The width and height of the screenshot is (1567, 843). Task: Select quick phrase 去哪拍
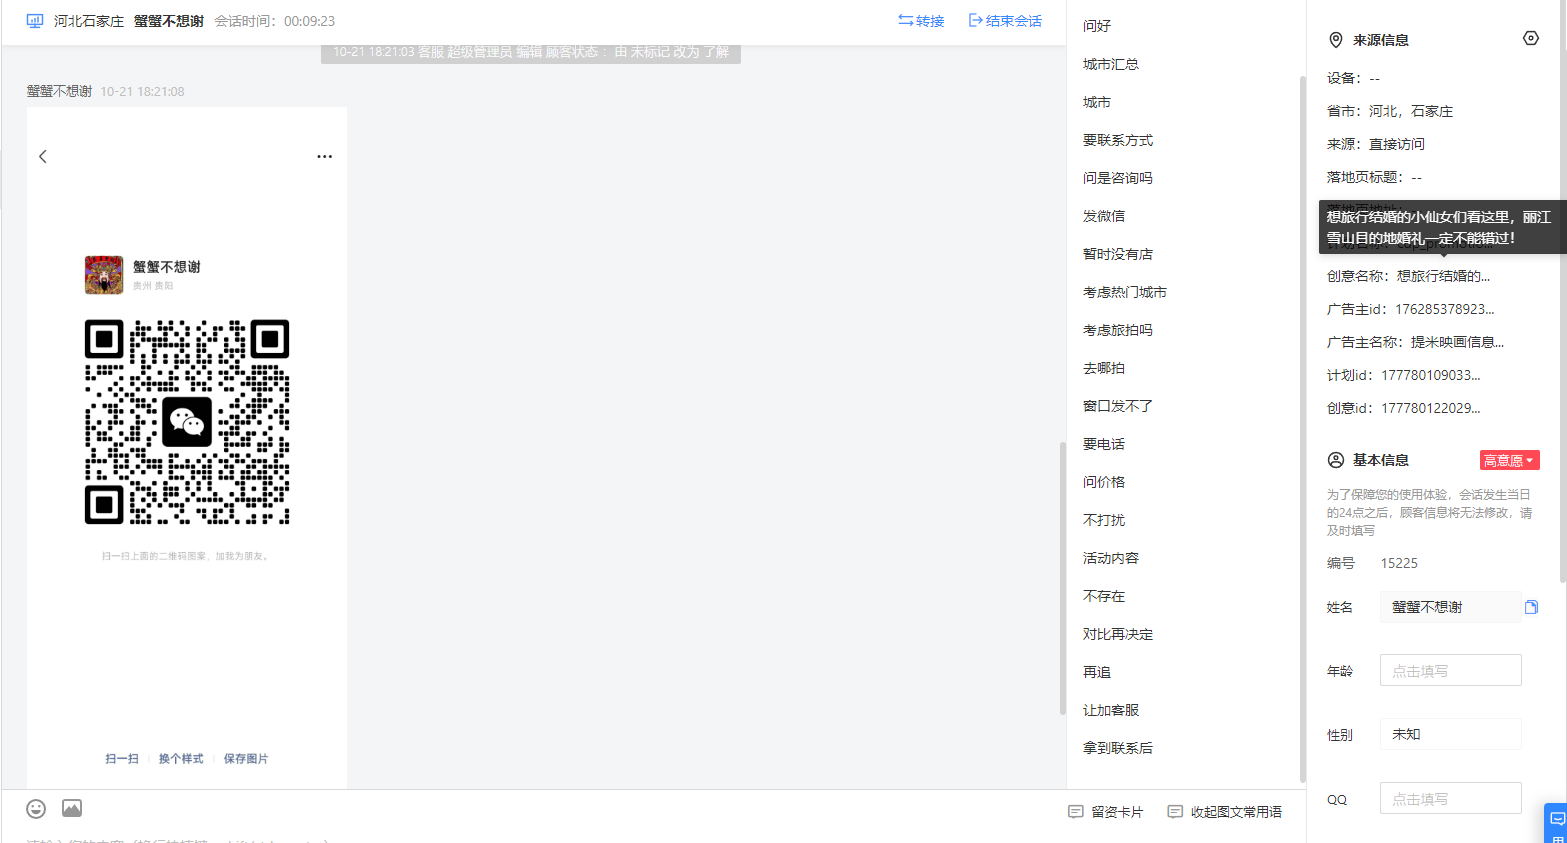(1104, 368)
